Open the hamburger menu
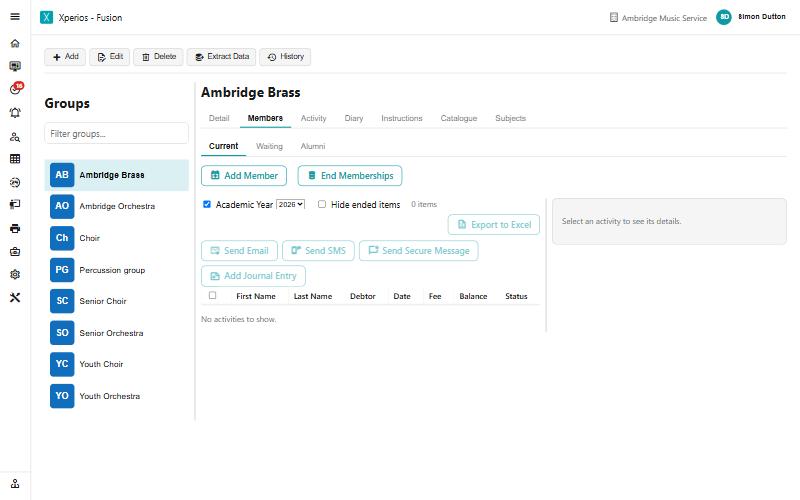 15,17
